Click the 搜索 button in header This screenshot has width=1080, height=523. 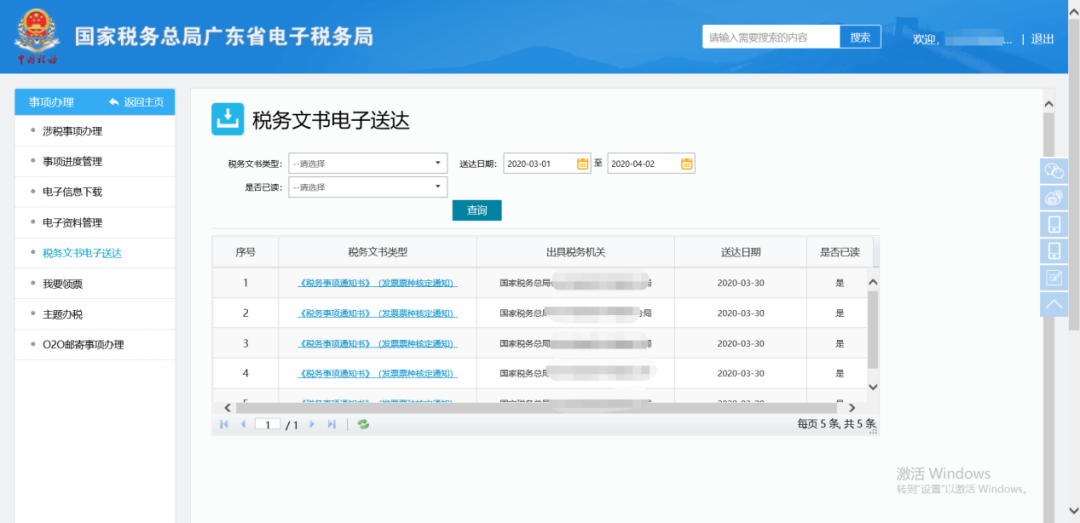click(x=860, y=37)
